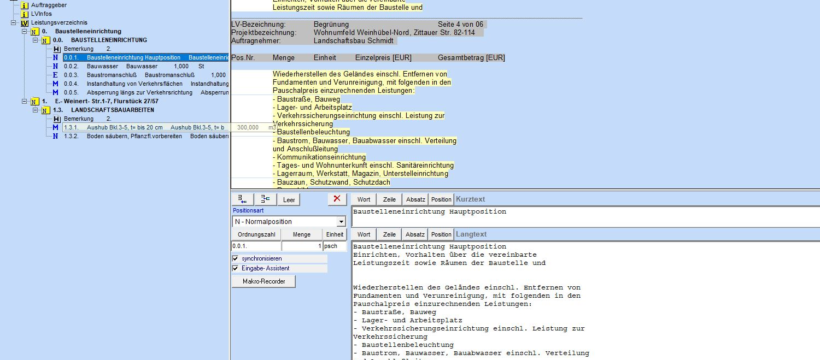The height and width of the screenshot is (360, 820).
Task: Click the tree-structure icon button next to Leer
Action: [x=265, y=199]
